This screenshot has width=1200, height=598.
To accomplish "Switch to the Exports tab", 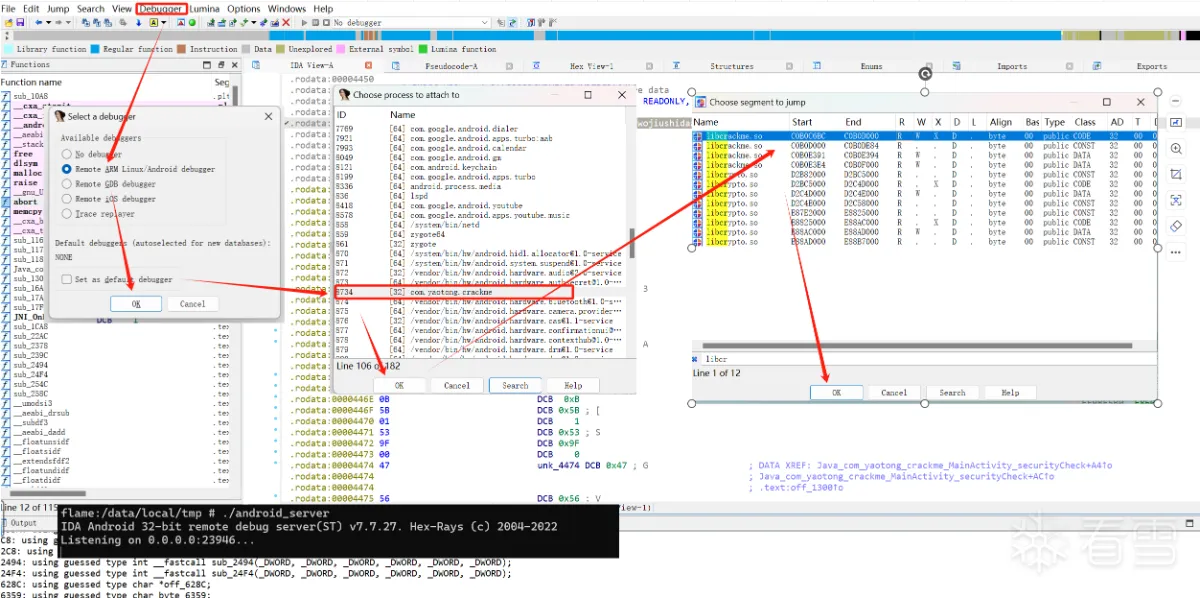I will [1151, 66].
